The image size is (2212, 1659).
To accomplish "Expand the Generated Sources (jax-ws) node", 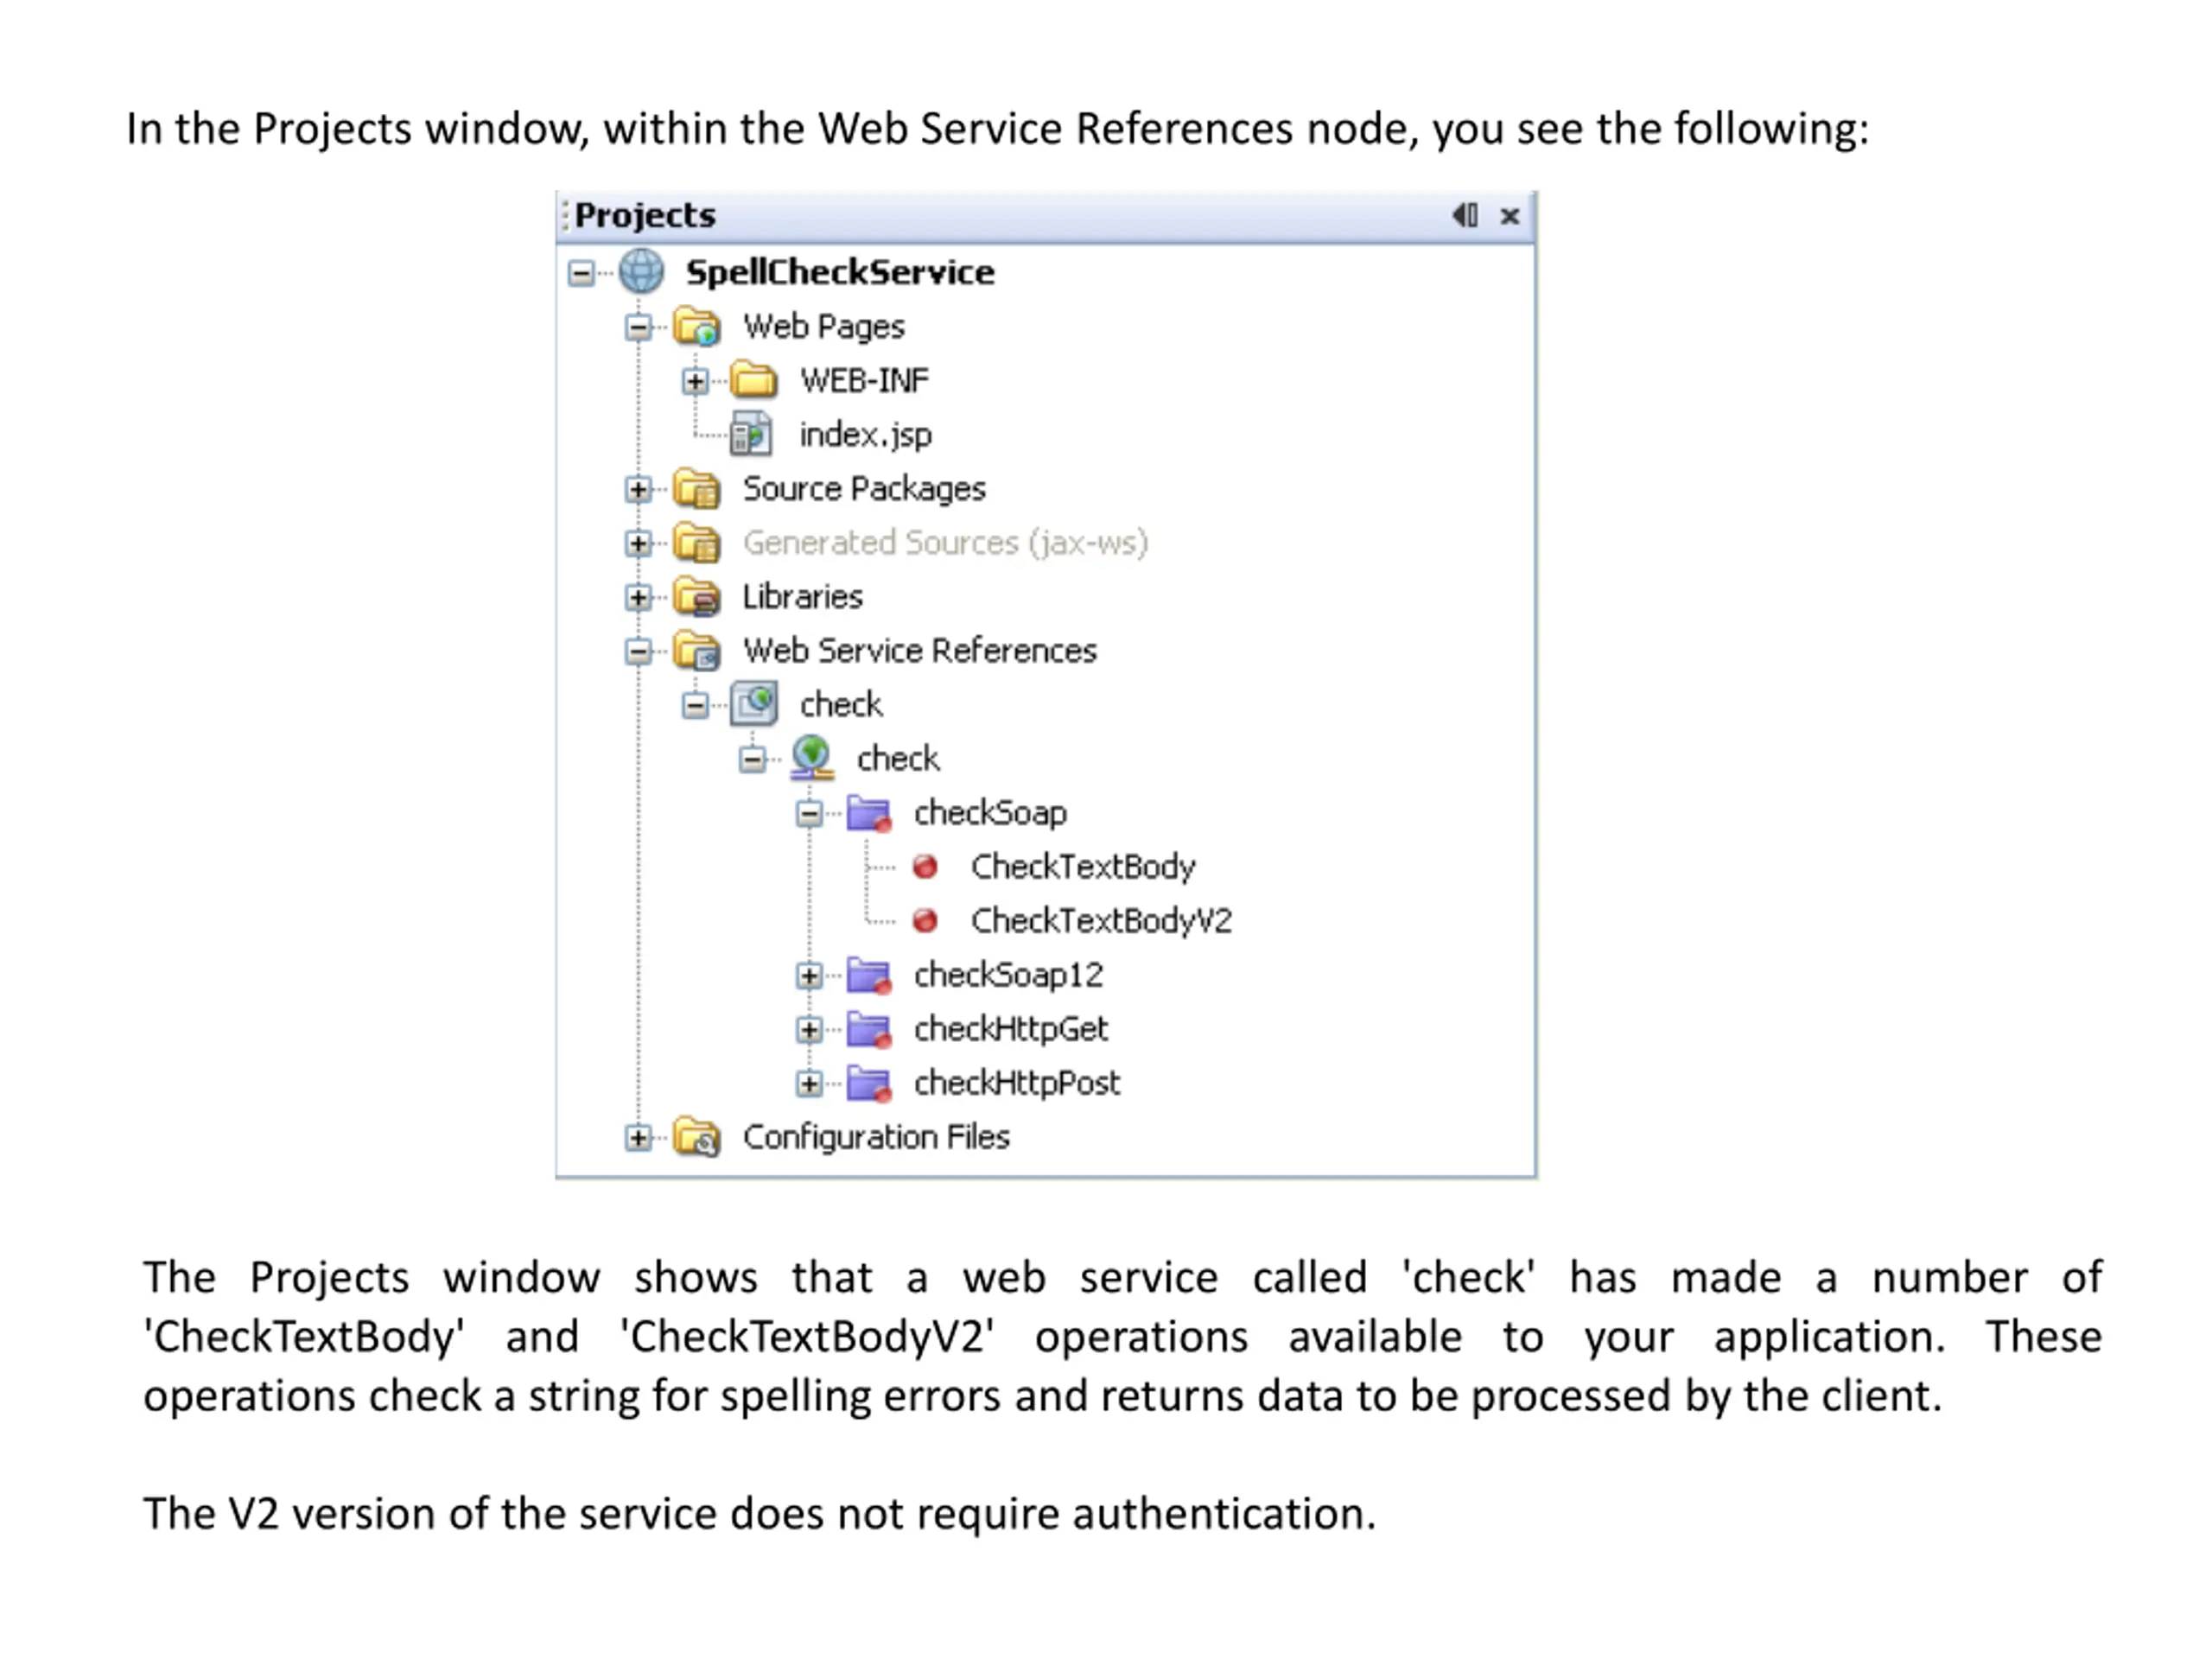I will [638, 543].
